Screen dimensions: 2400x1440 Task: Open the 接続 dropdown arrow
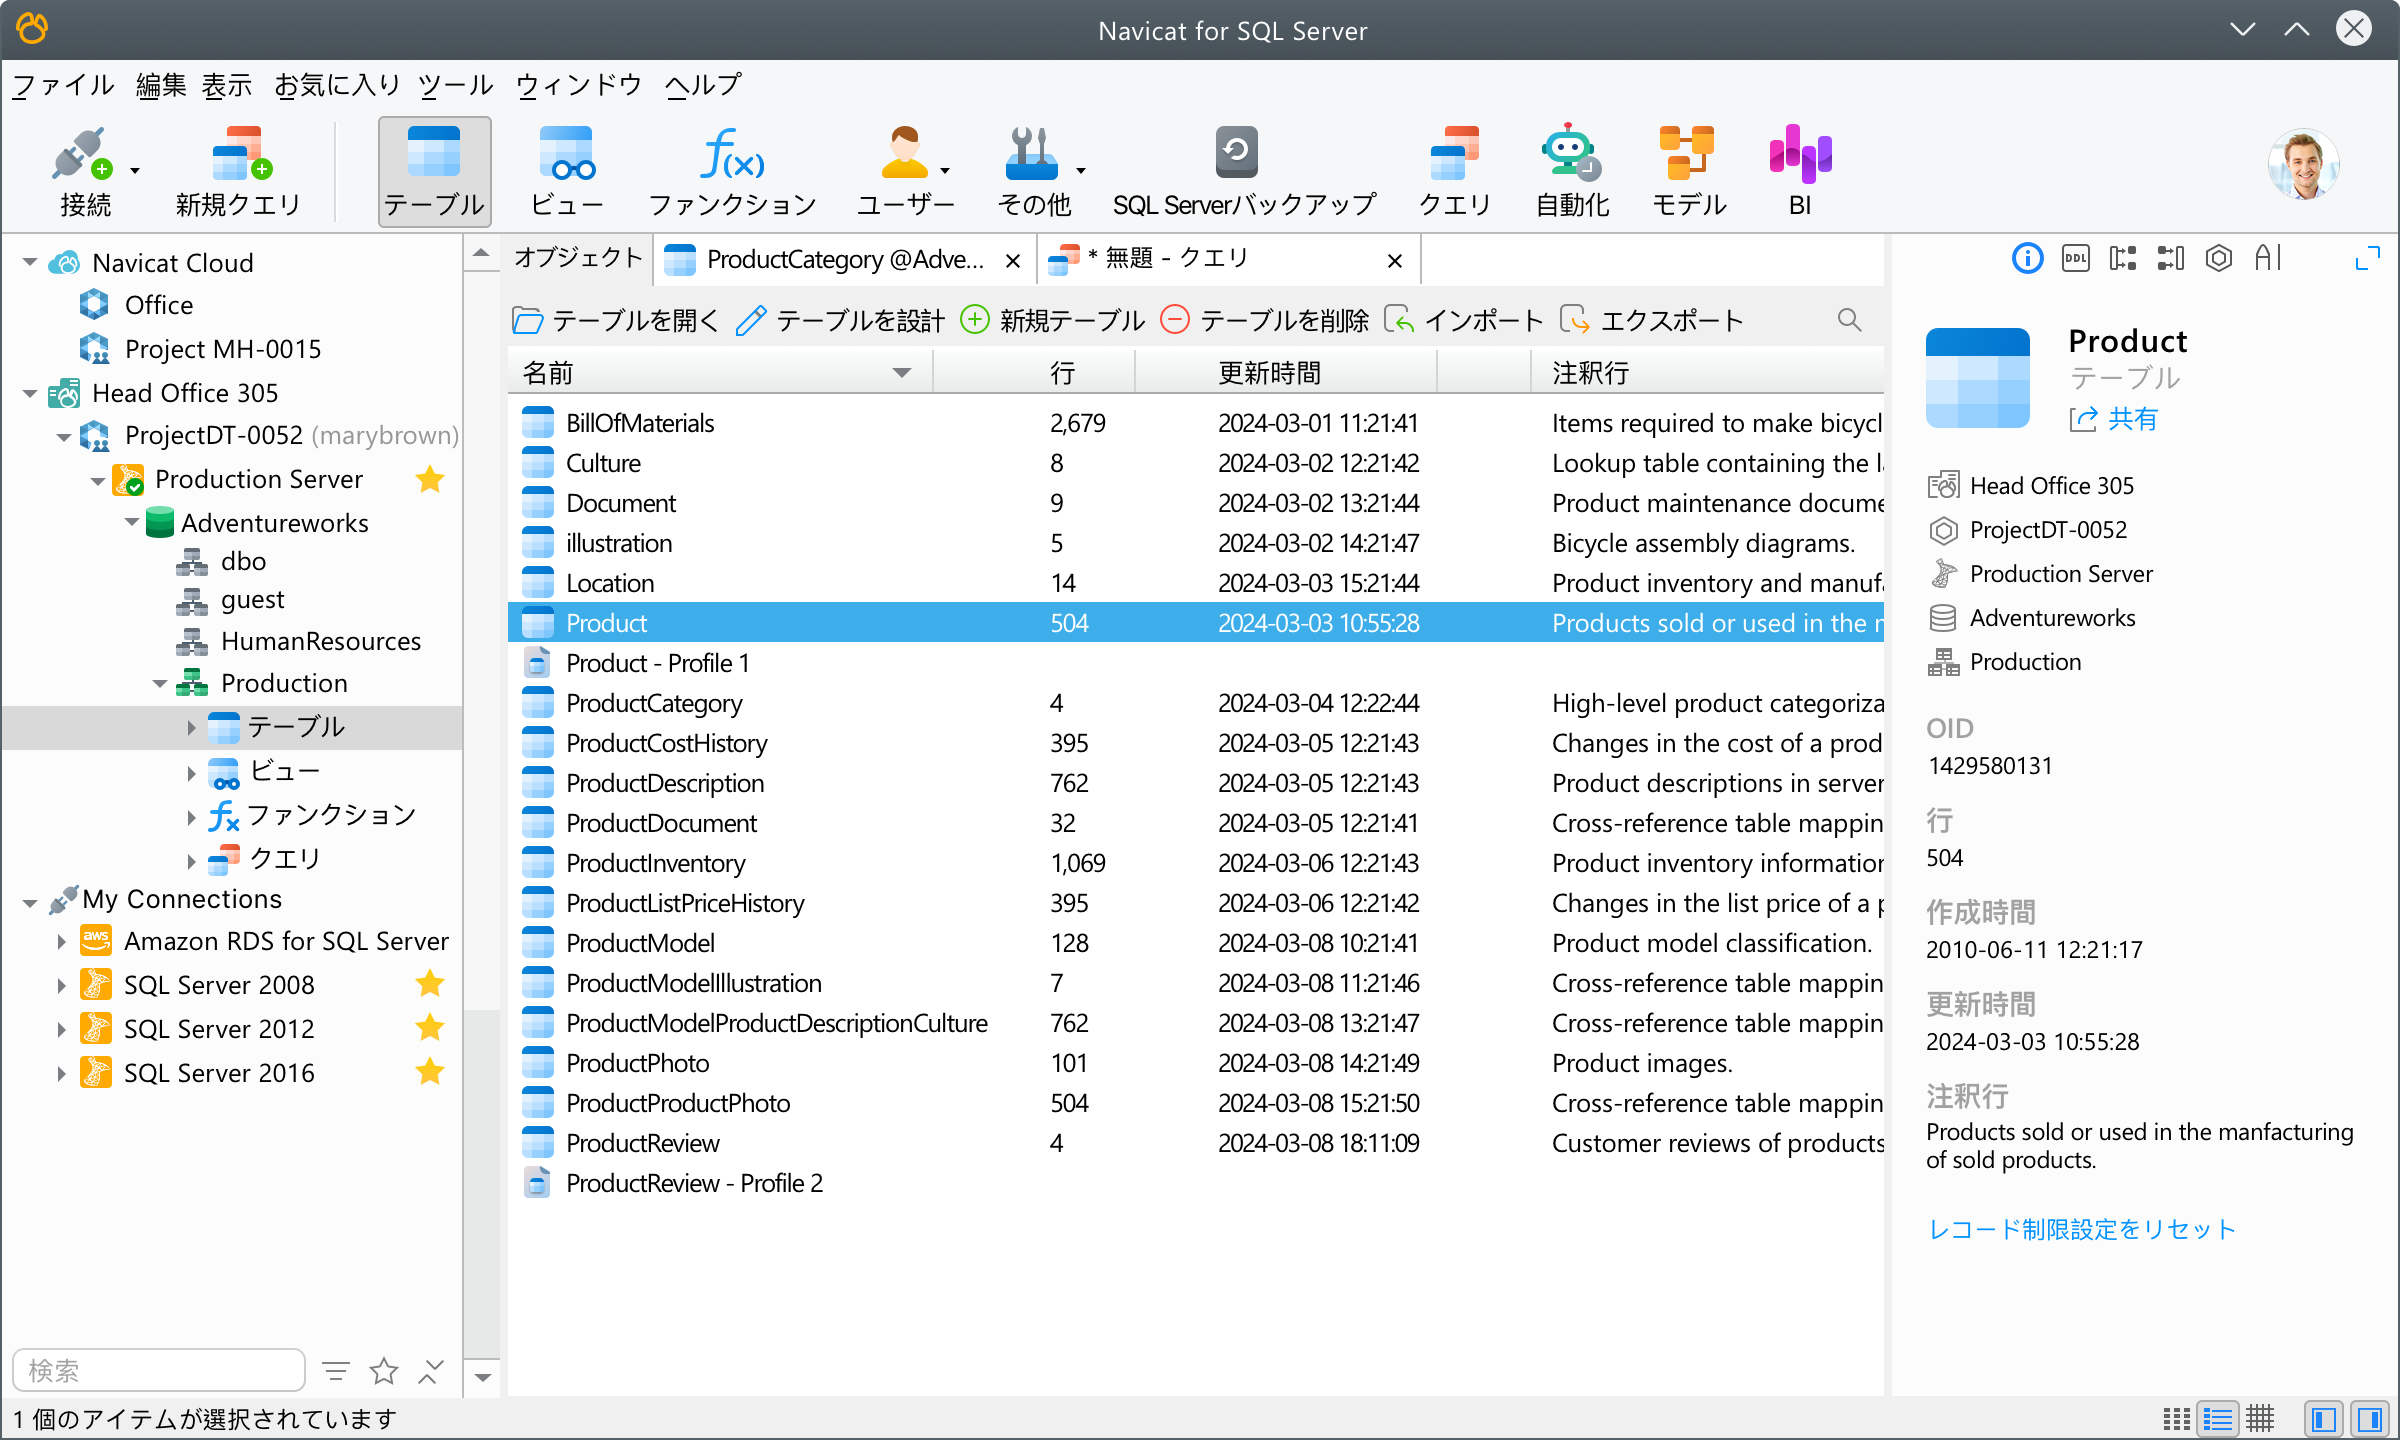[x=135, y=171]
